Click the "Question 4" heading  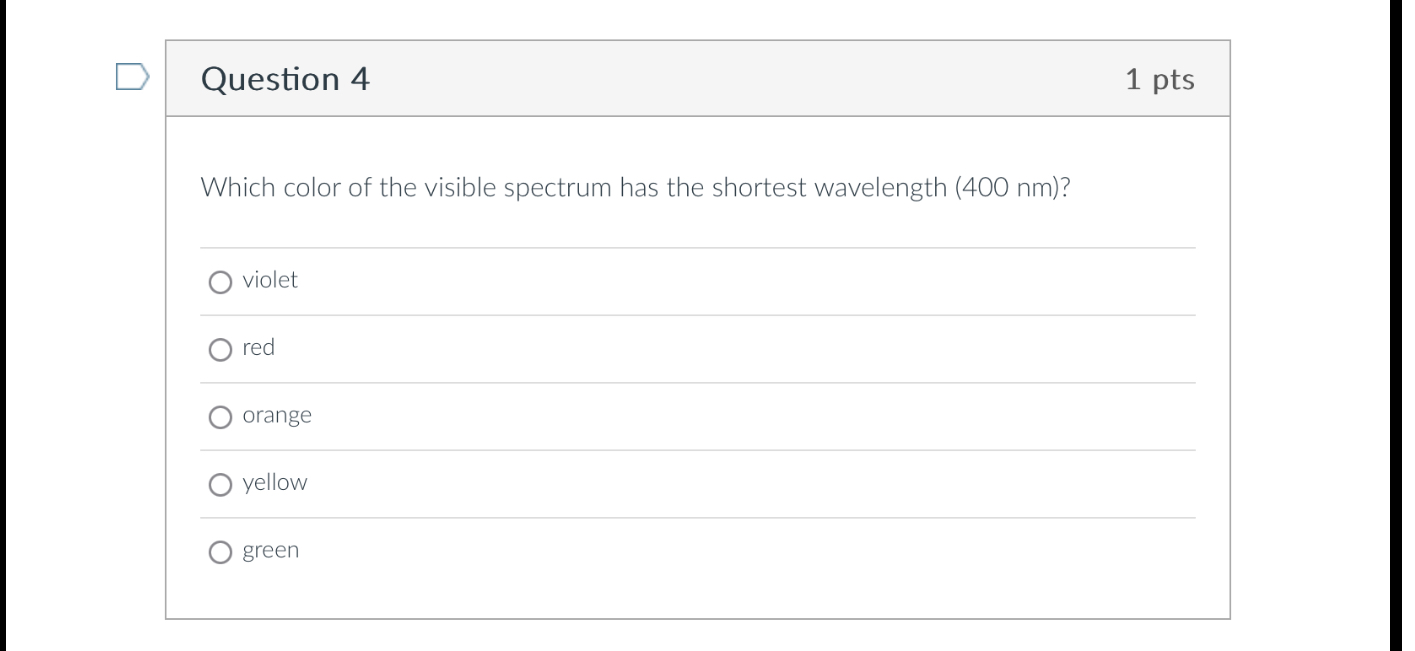(x=285, y=79)
